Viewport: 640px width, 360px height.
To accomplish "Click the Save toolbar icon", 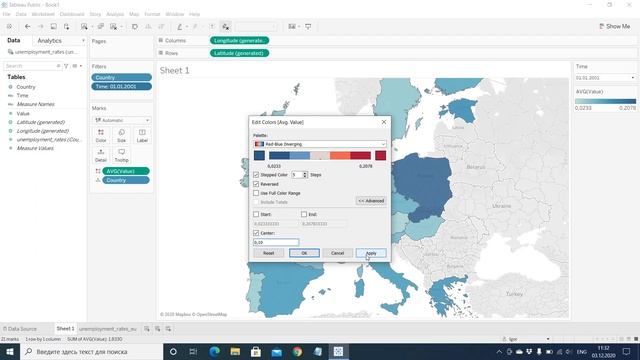I will click(53, 27).
